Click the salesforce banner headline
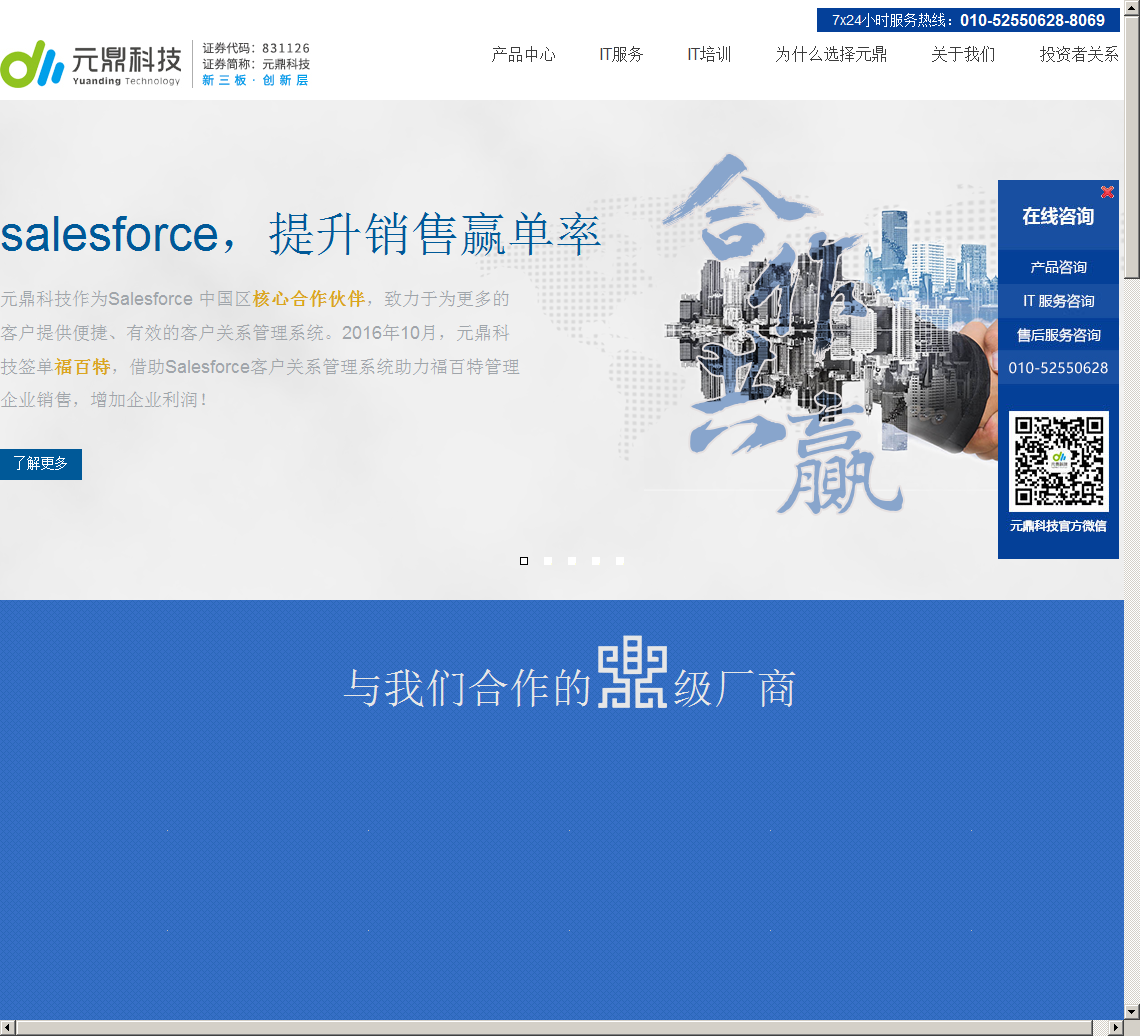 [x=300, y=234]
